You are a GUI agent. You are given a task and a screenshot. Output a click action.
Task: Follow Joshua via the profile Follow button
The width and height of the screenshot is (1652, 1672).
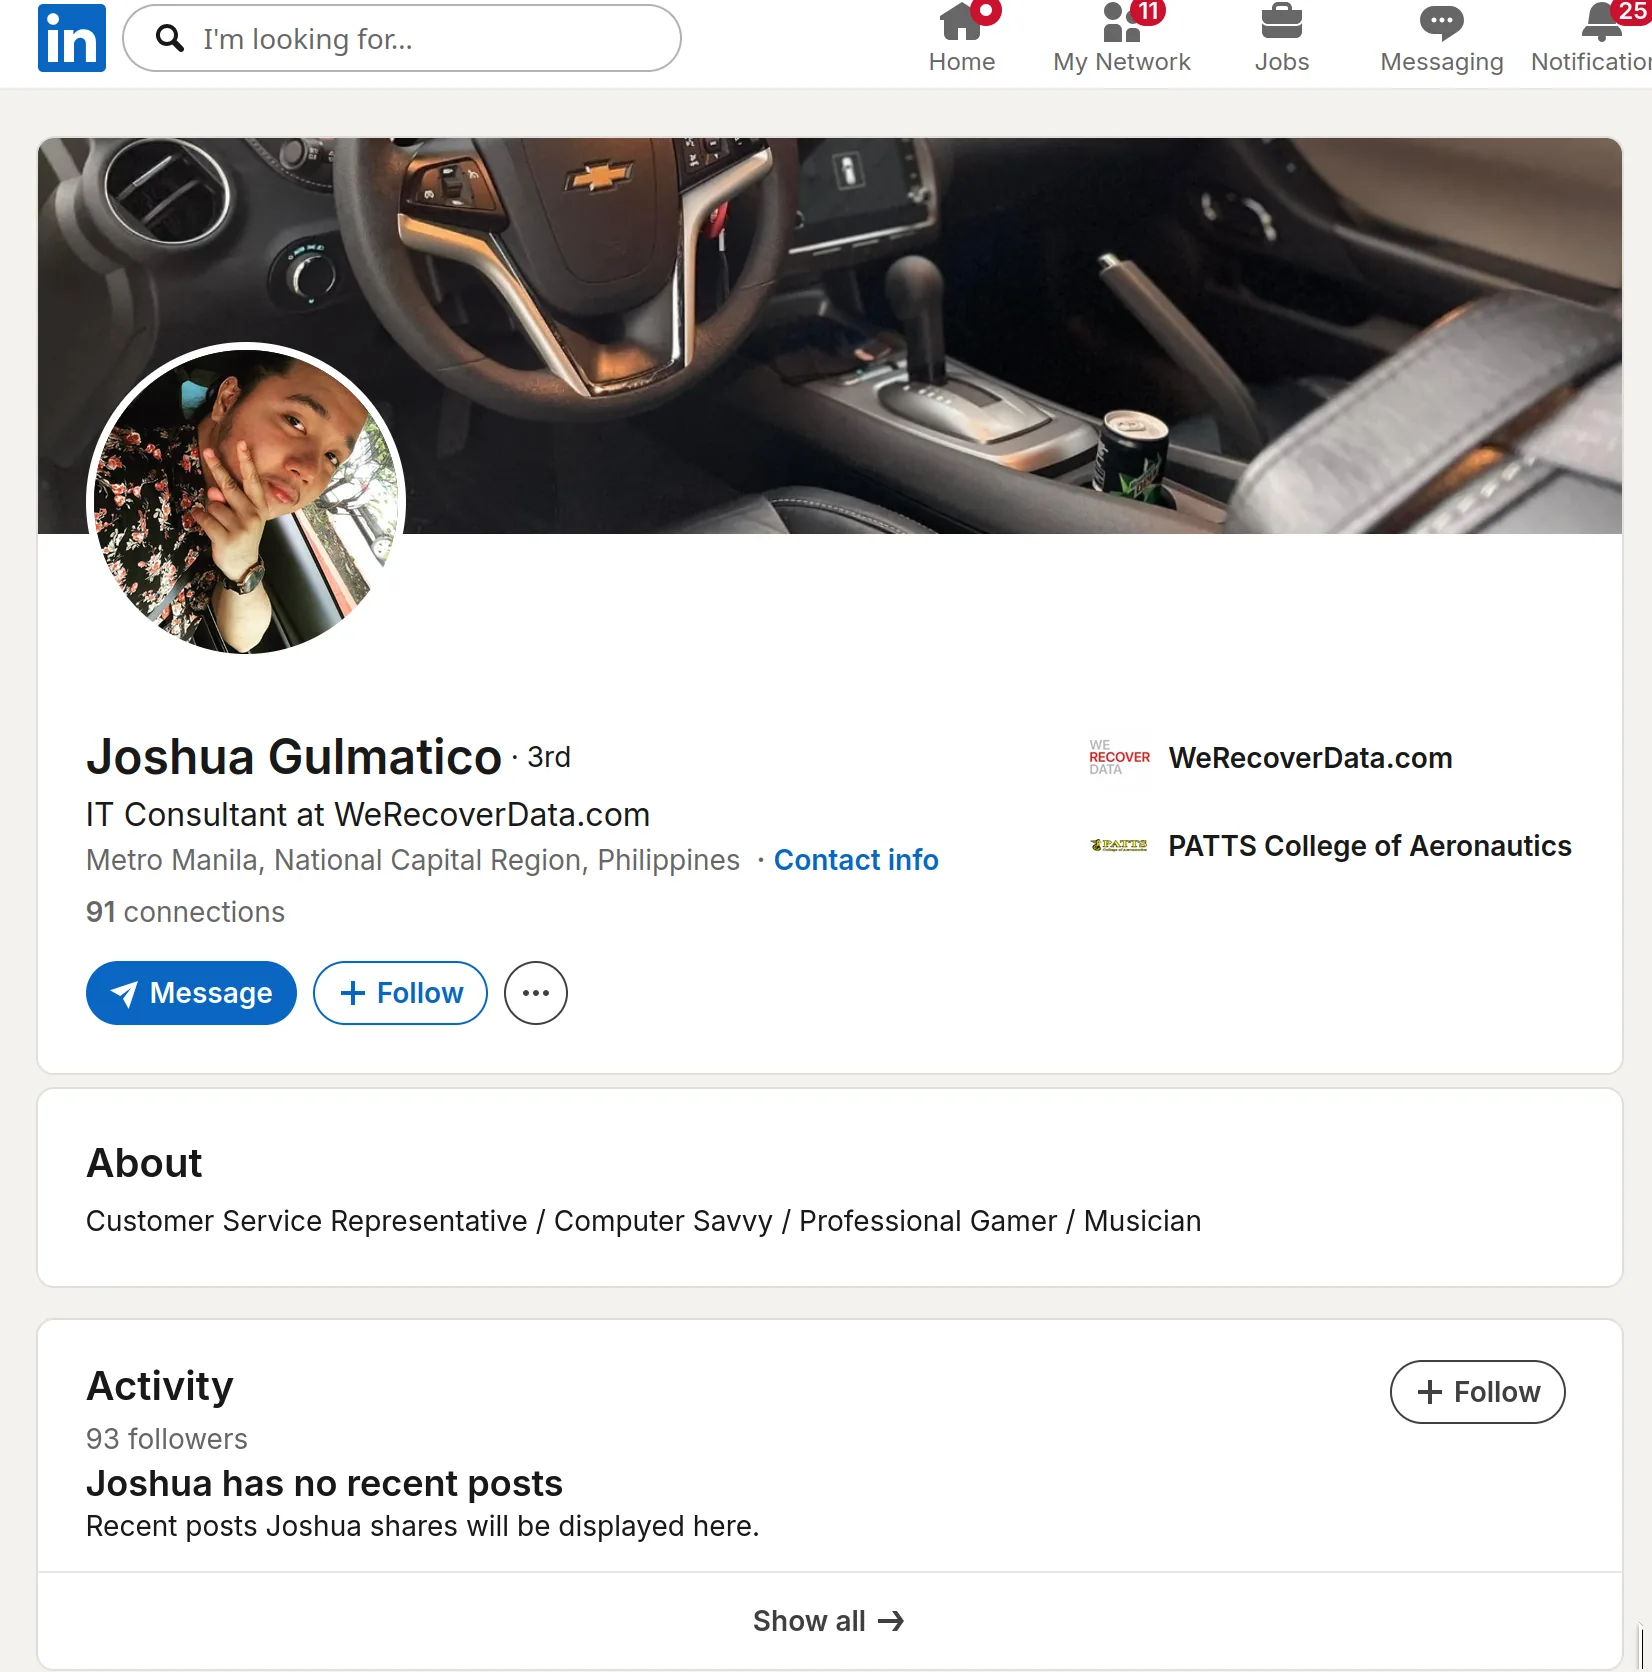click(400, 993)
